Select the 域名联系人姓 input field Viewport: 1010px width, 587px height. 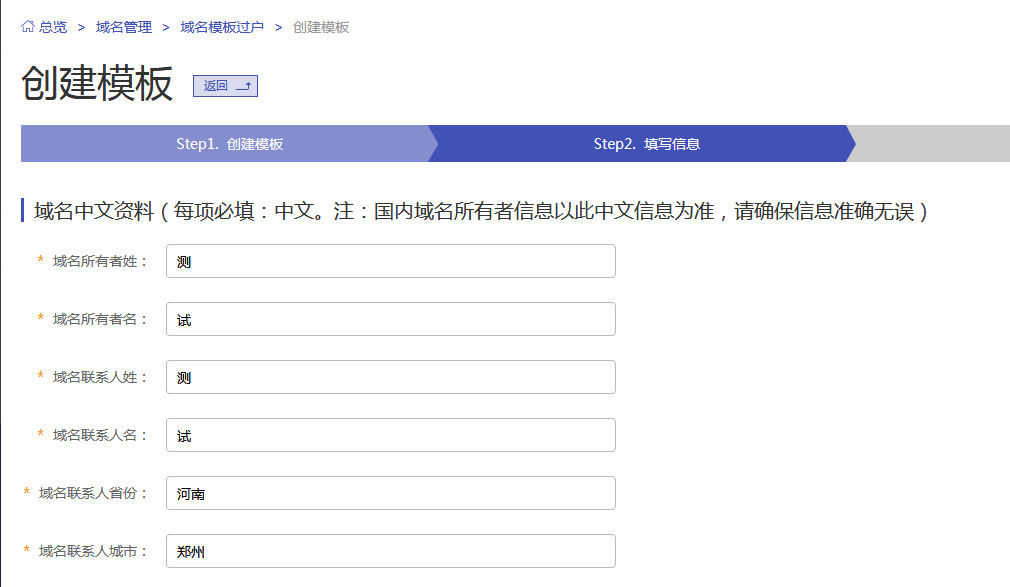point(390,377)
